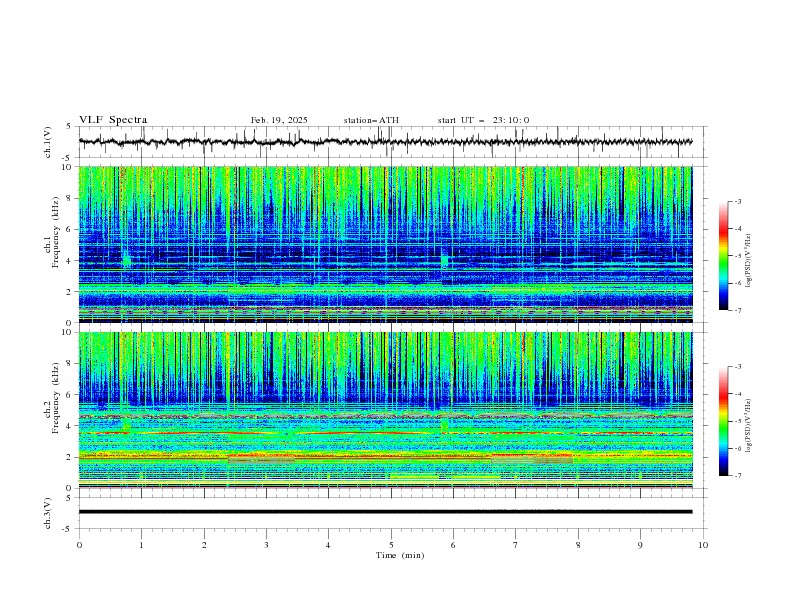Click the ch.2 spectrogram "4" kHz tick label
The image size is (792, 612).
click(71, 426)
